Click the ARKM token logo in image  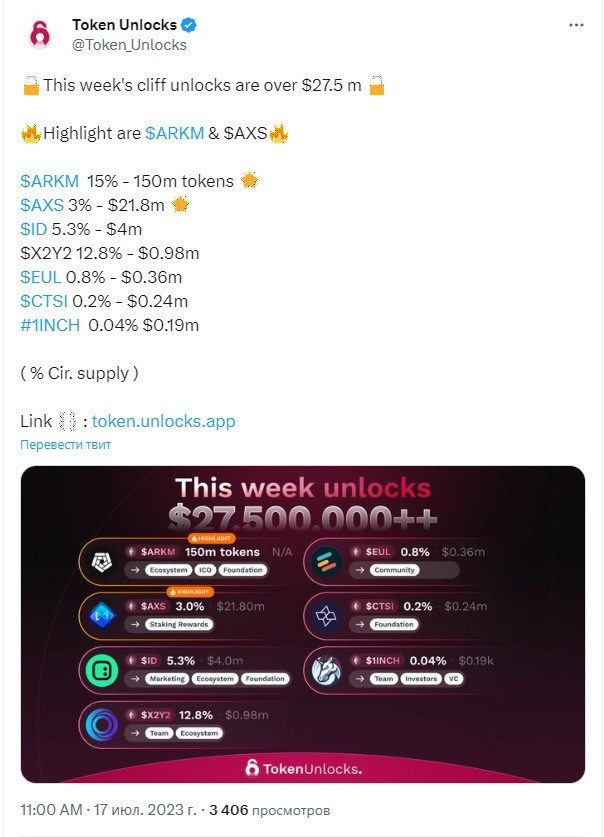[x=101, y=562]
